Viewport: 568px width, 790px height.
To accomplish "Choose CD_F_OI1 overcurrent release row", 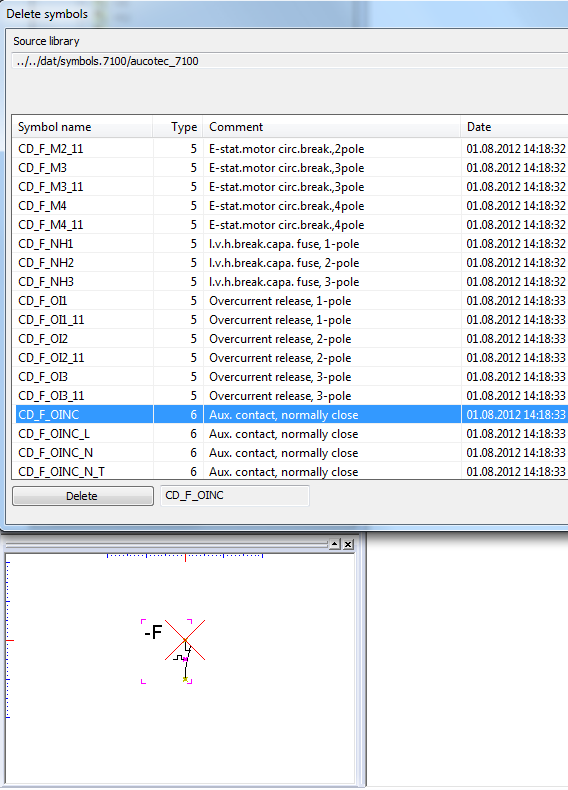I will click(290, 301).
